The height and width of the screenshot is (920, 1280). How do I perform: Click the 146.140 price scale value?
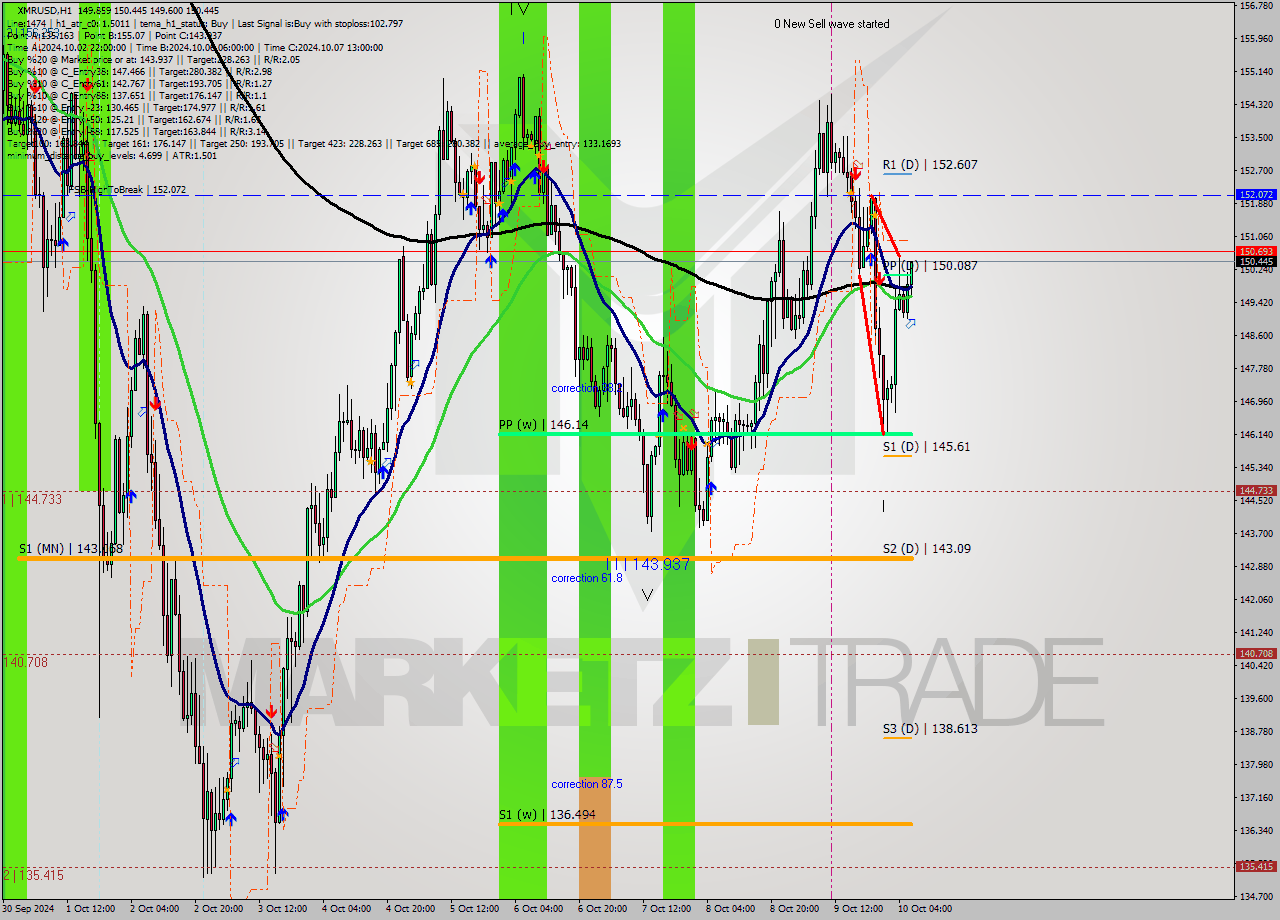point(1256,435)
